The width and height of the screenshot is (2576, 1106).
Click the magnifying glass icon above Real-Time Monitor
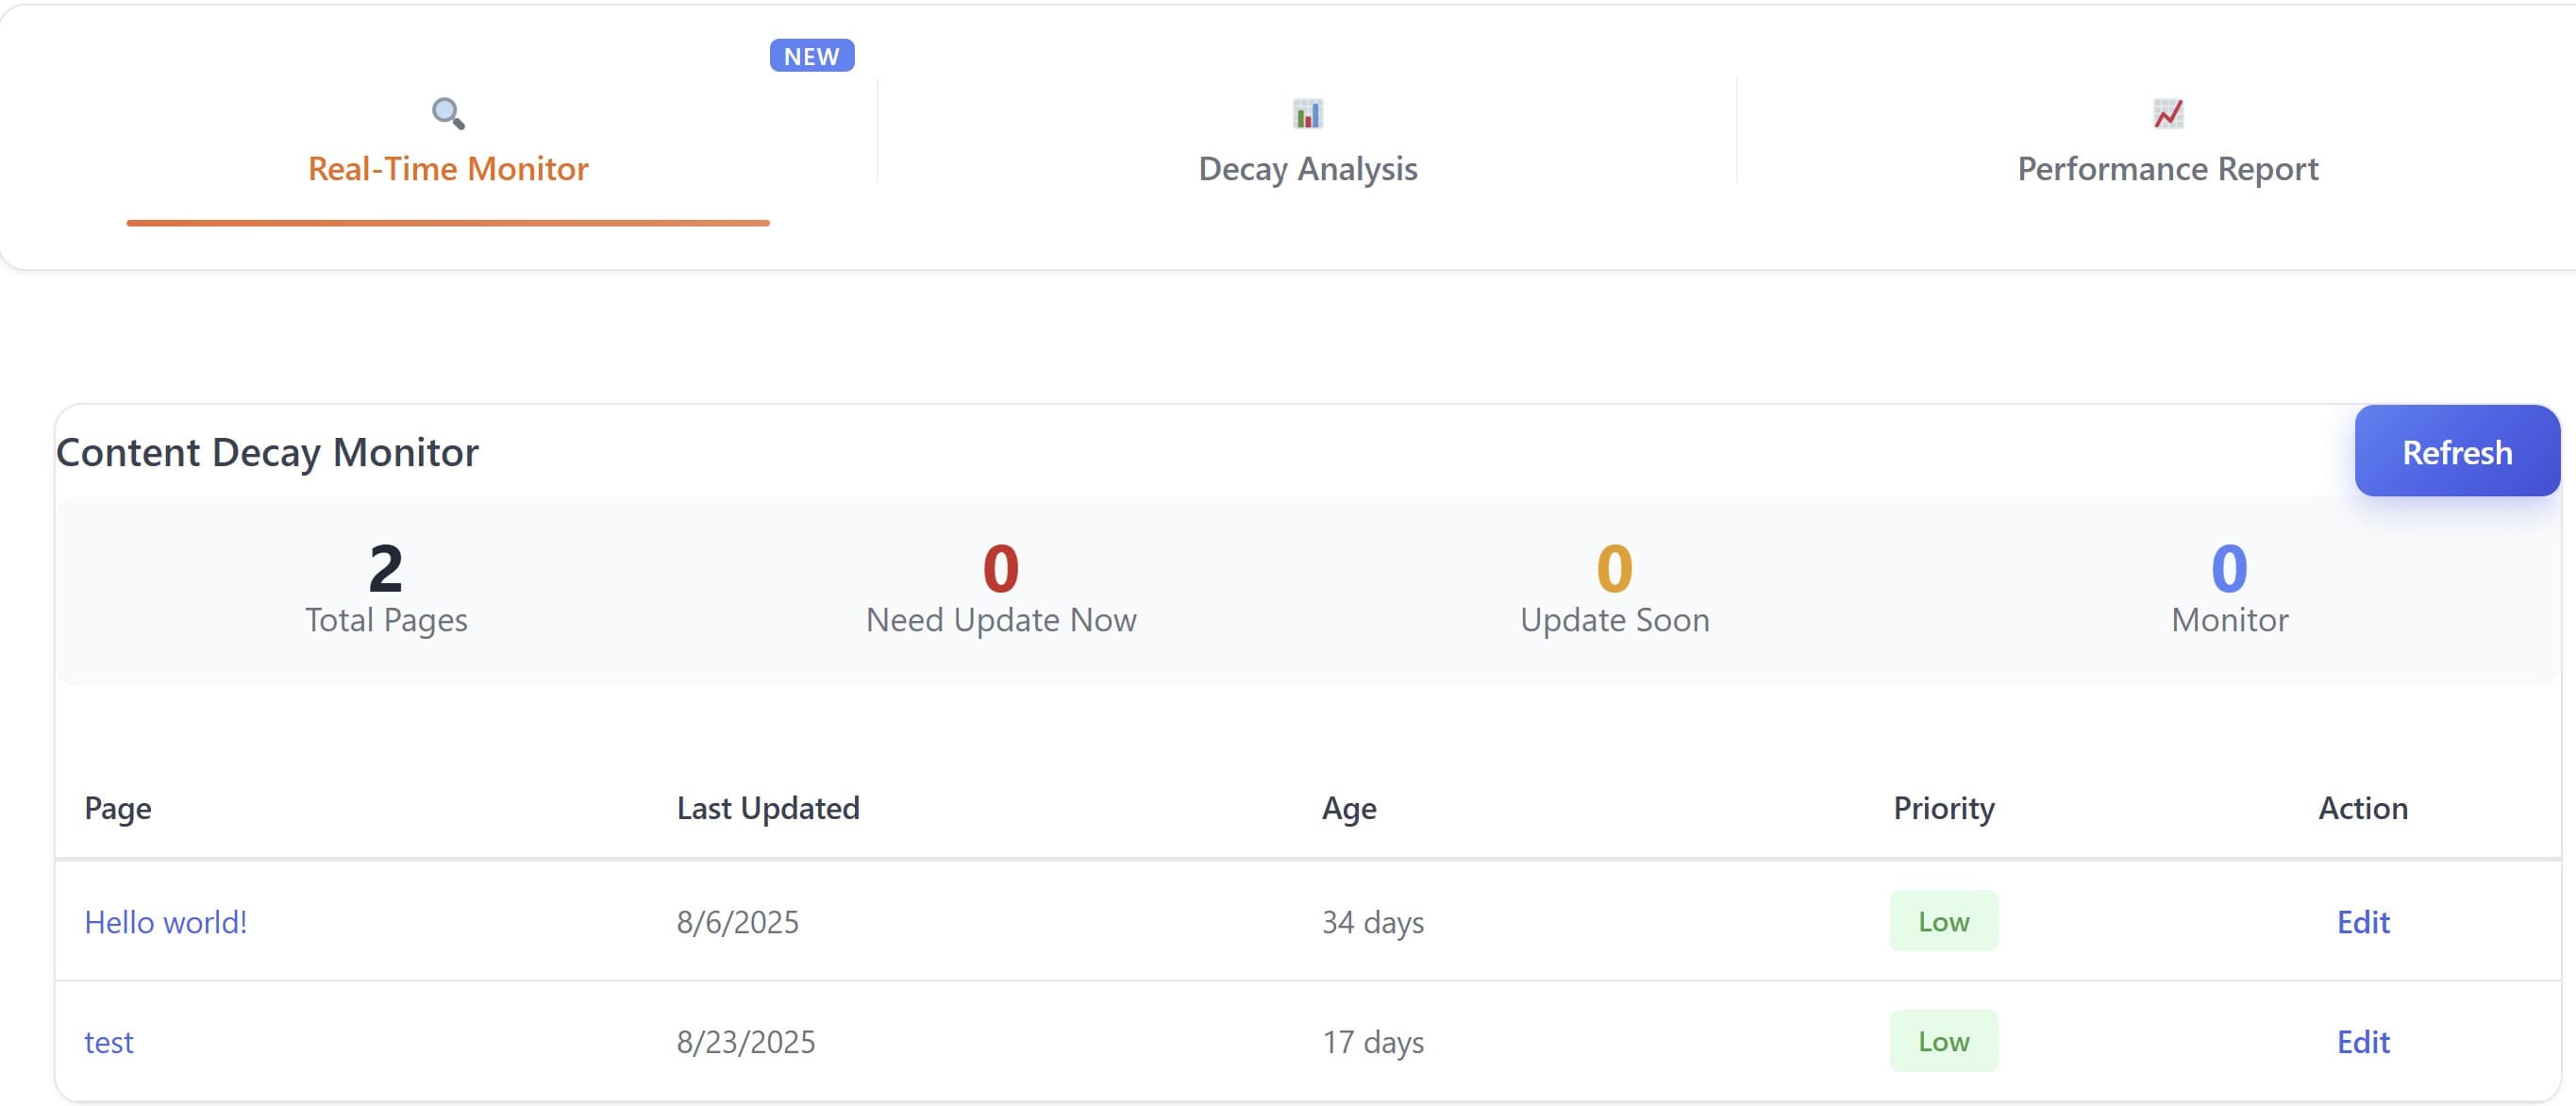(x=448, y=113)
